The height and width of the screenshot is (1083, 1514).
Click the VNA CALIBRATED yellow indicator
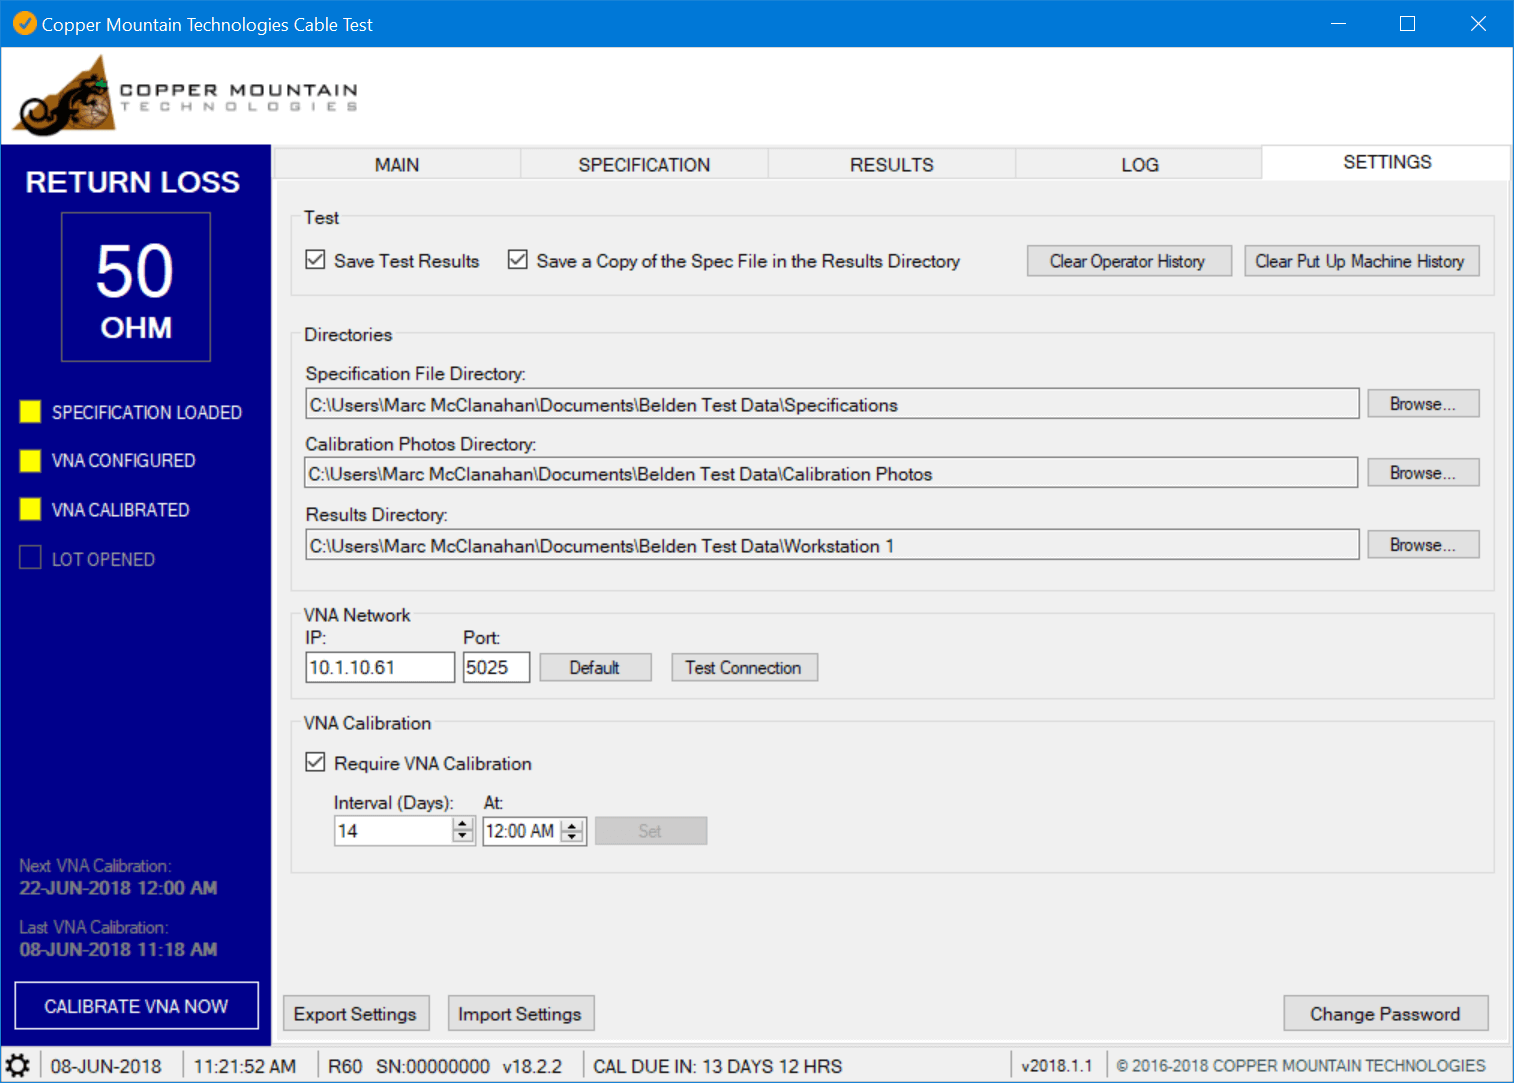[x=30, y=509]
